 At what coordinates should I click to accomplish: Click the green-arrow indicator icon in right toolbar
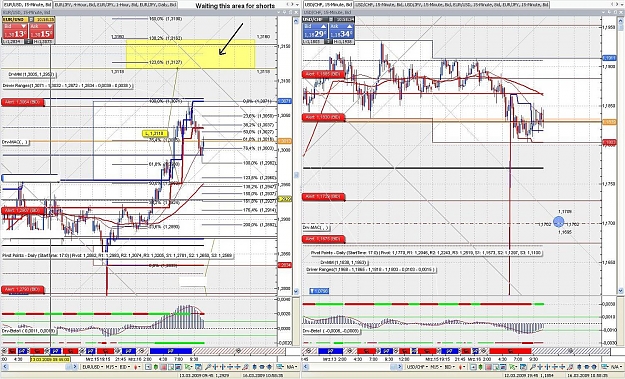[513, 367]
